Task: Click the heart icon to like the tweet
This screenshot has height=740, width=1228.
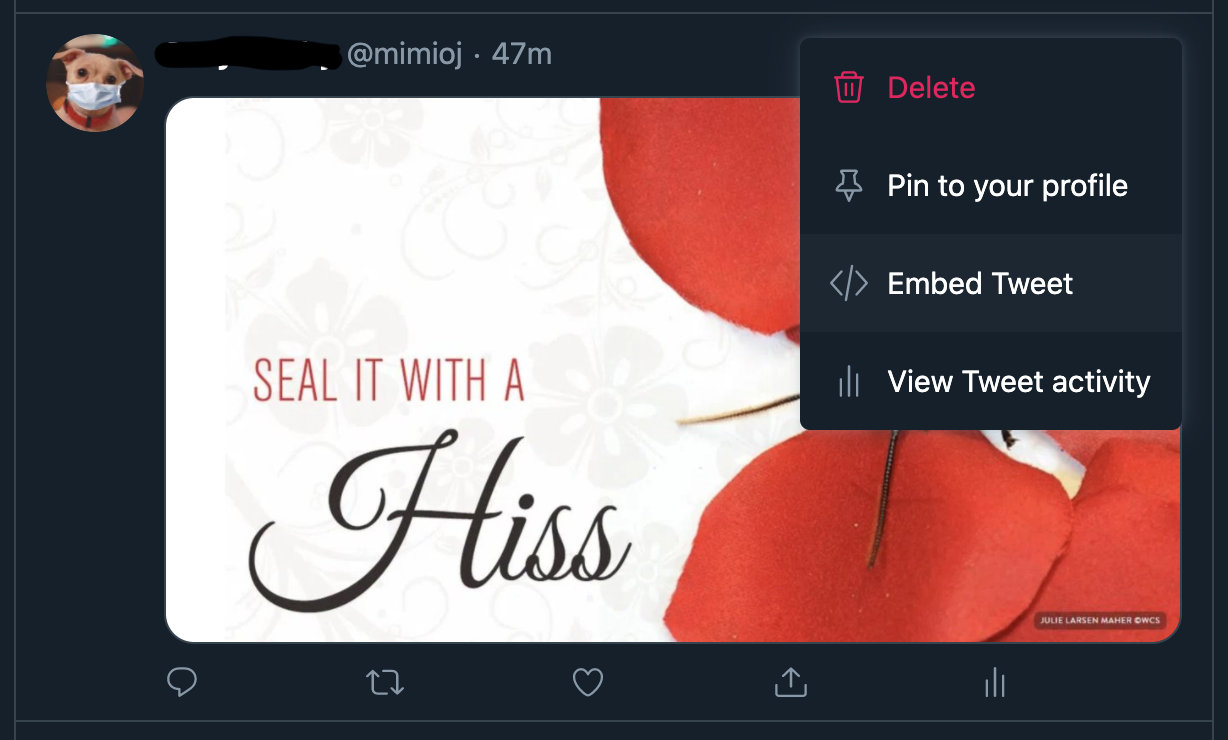Action: tap(588, 683)
